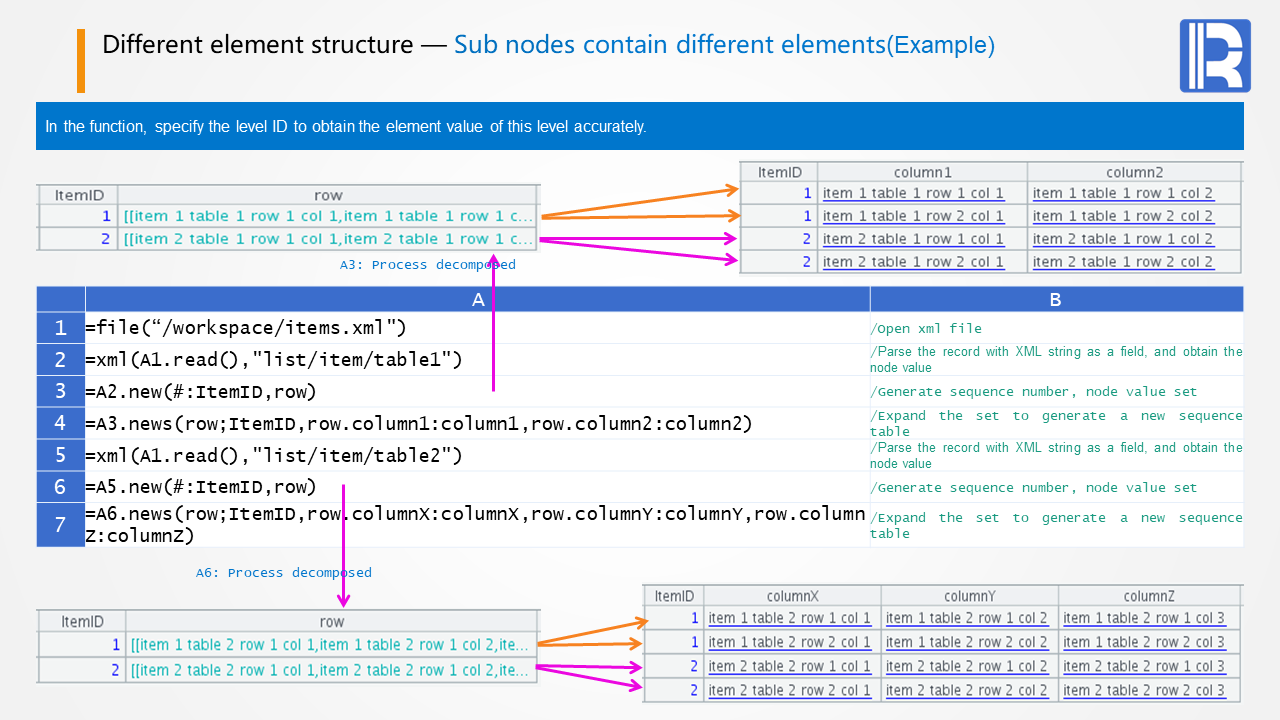Select the row cell starting "[[item 2 table 1"

(328, 239)
